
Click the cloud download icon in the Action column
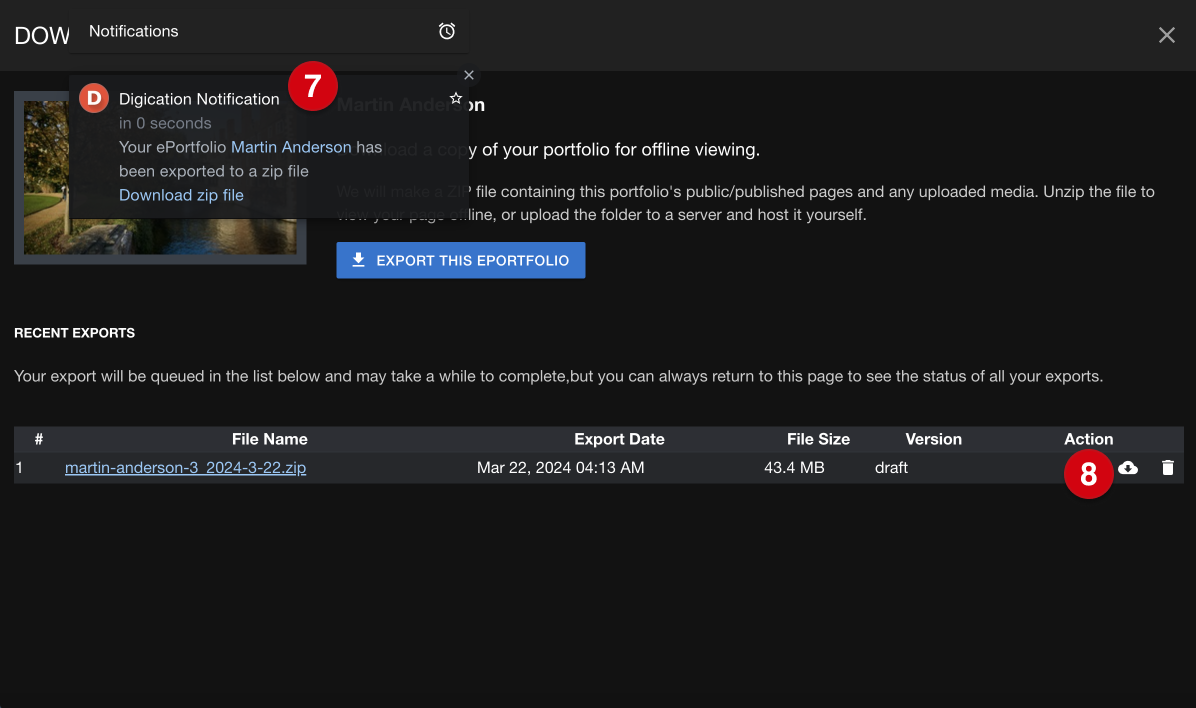click(1128, 468)
